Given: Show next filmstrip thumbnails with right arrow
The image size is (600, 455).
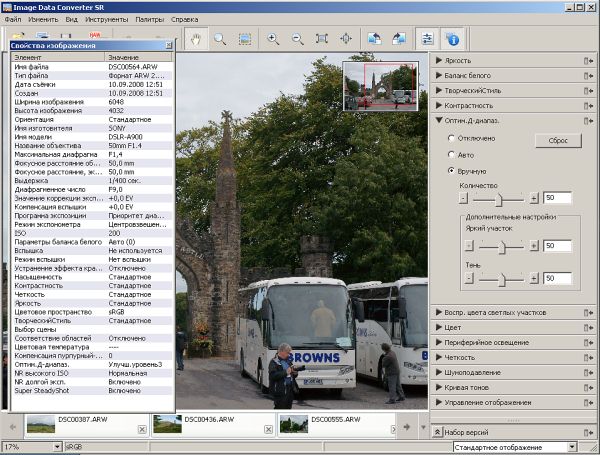Looking at the screenshot, I should [x=406, y=427].
